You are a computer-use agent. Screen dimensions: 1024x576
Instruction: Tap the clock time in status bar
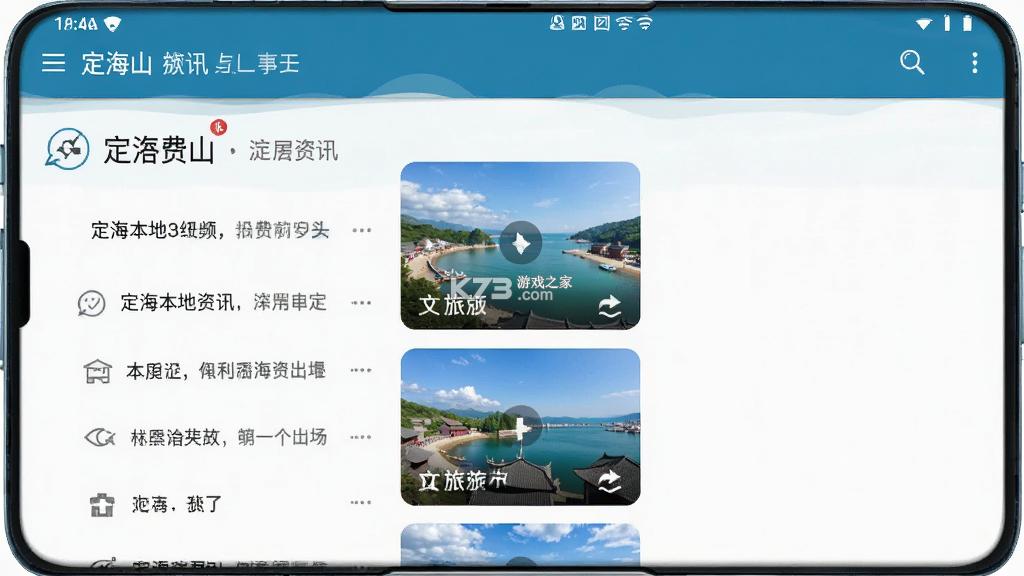click(x=76, y=24)
